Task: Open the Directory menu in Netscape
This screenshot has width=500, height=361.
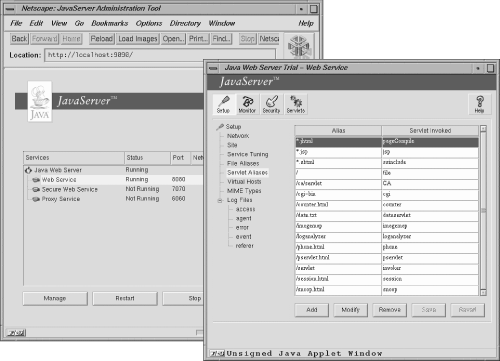Action: [185, 23]
